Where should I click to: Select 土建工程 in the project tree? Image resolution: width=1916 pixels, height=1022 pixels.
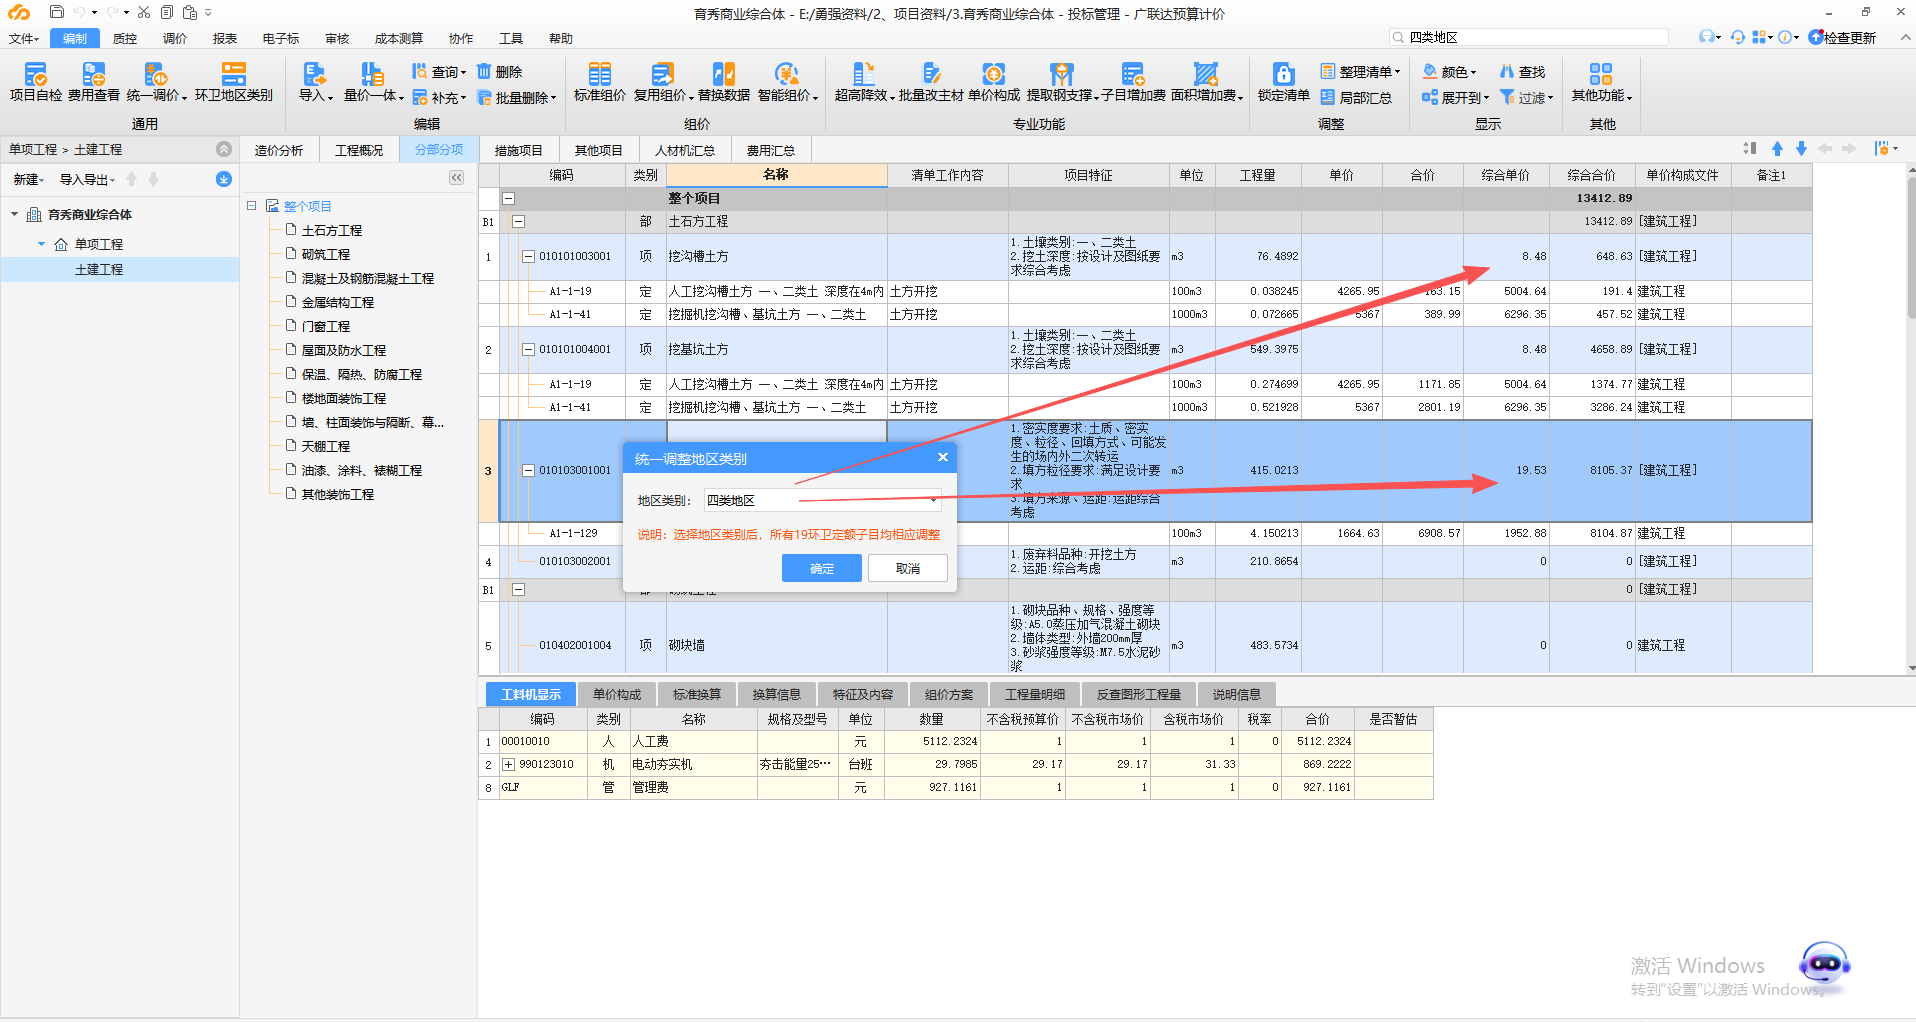pyautogui.click(x=99, y=269)
